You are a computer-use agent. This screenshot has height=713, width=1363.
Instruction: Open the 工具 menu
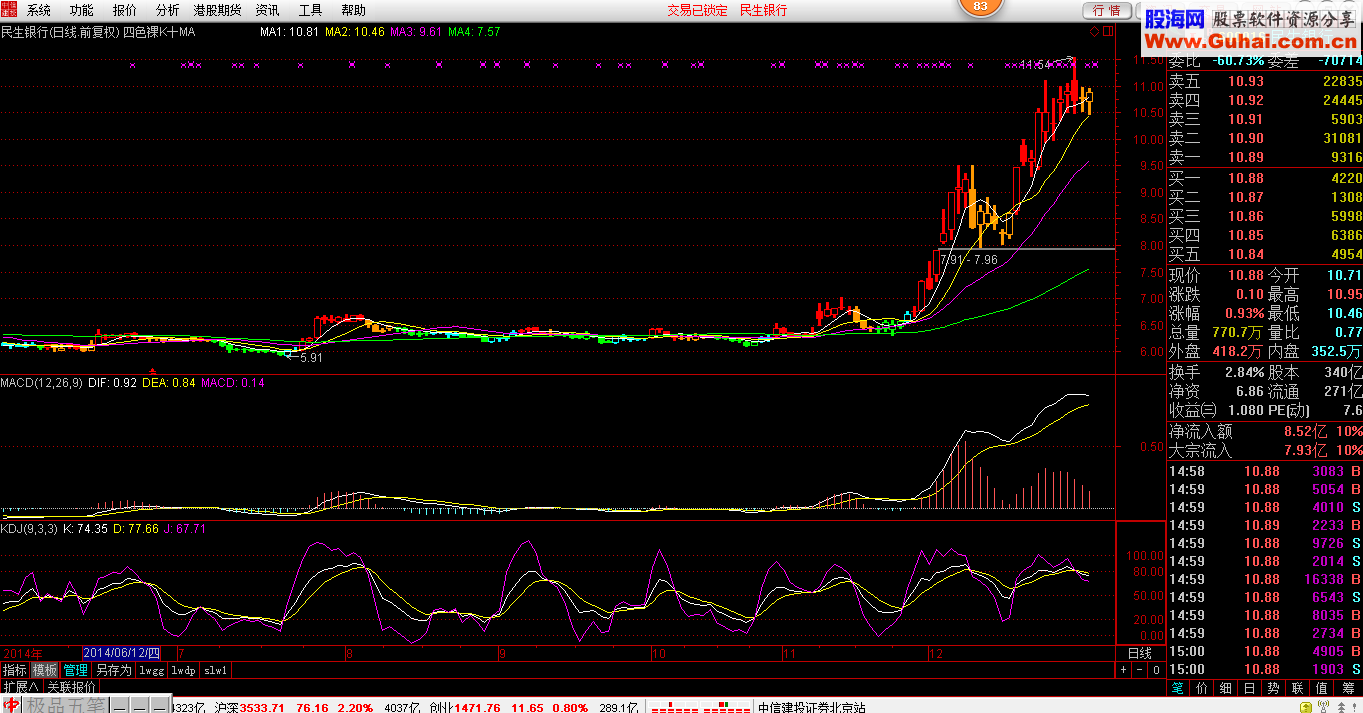(310, 10)
